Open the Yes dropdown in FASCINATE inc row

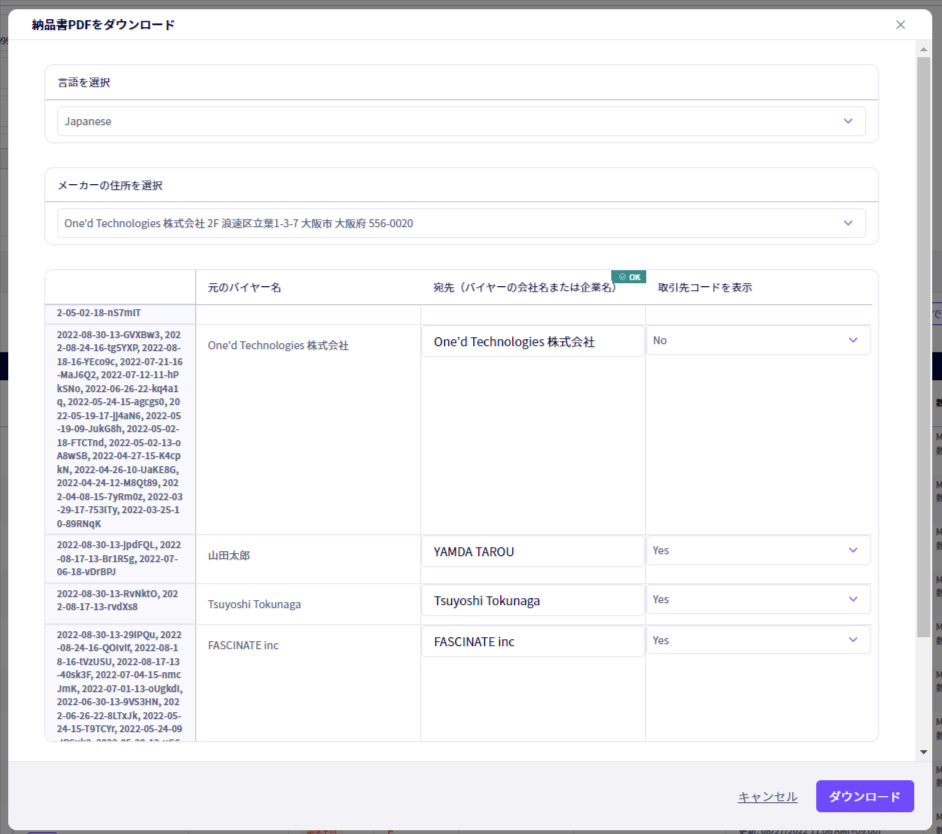(758, 640)
